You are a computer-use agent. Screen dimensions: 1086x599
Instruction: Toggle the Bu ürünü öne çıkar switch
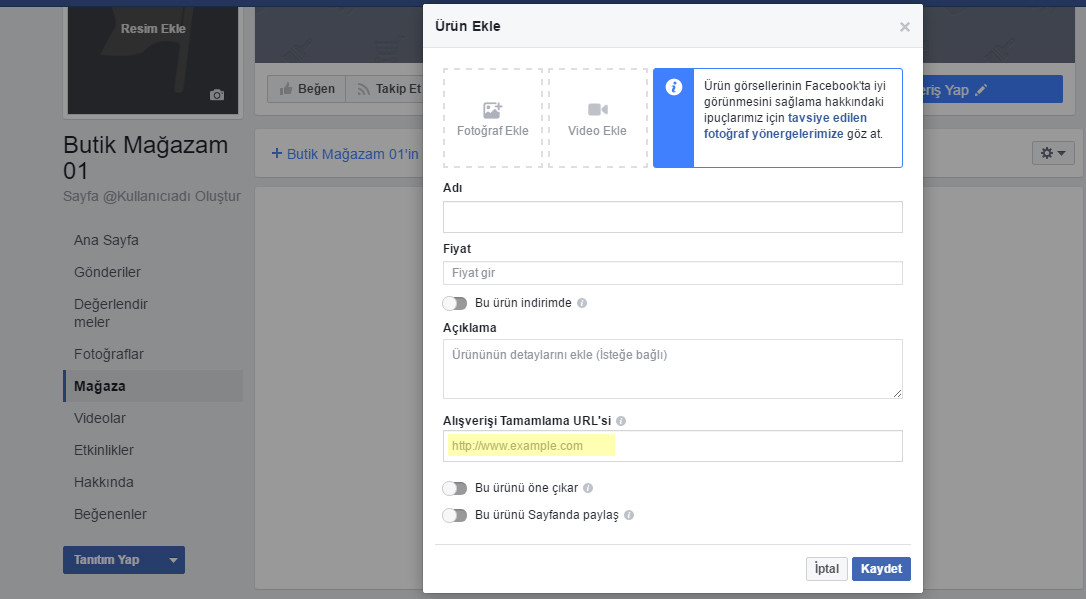click(455, 488)
